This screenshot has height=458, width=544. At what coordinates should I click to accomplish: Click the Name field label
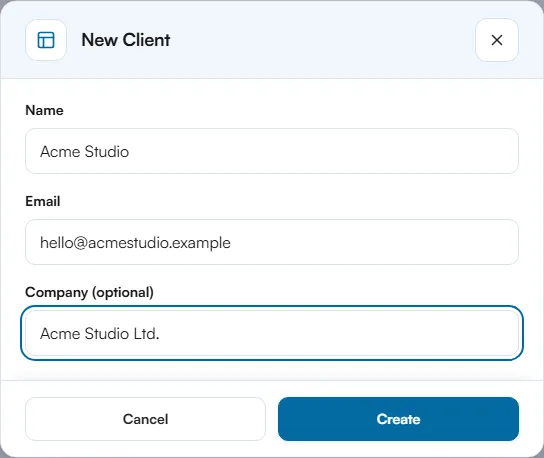44,110
